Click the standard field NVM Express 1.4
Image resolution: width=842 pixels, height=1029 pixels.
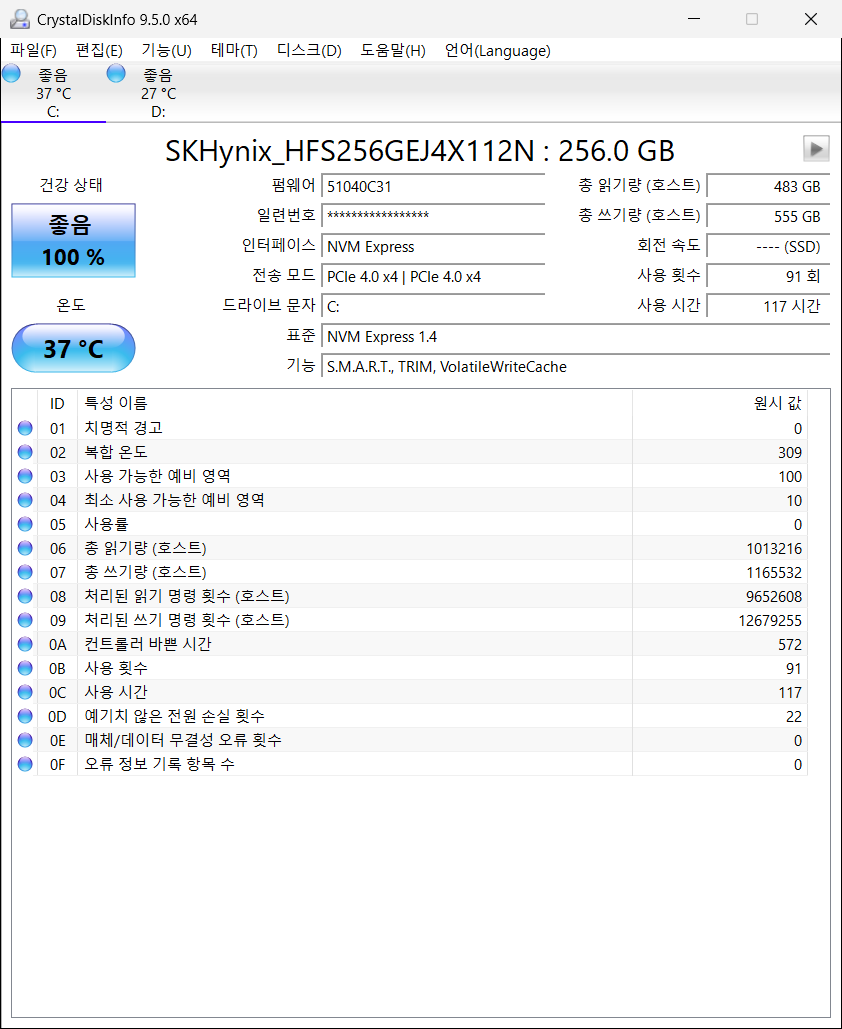pos(576,337)
